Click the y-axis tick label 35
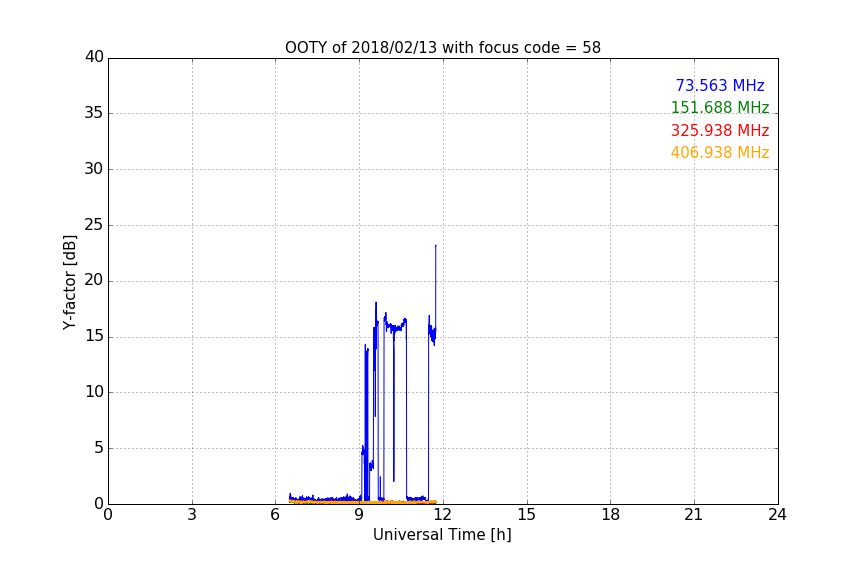Image resolution: width=864 pixels, height=576 pixels. coord(94,113)
